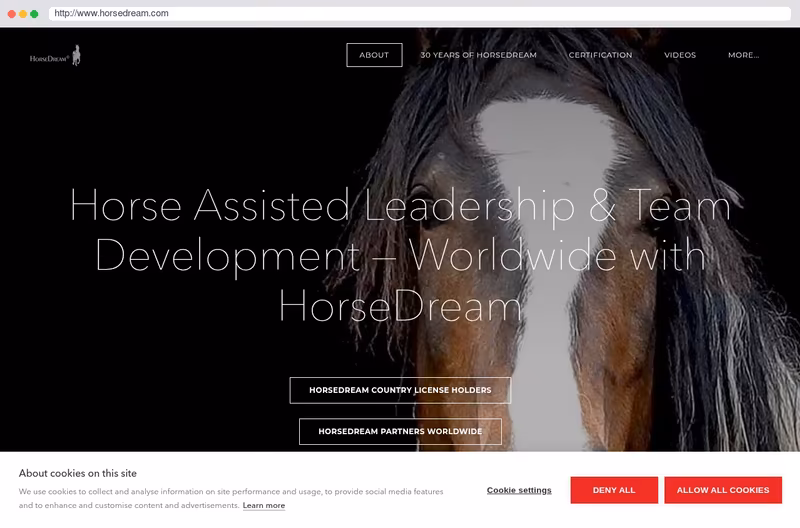Click HorseDream Partners Worldwide button

tap(400, 432)
